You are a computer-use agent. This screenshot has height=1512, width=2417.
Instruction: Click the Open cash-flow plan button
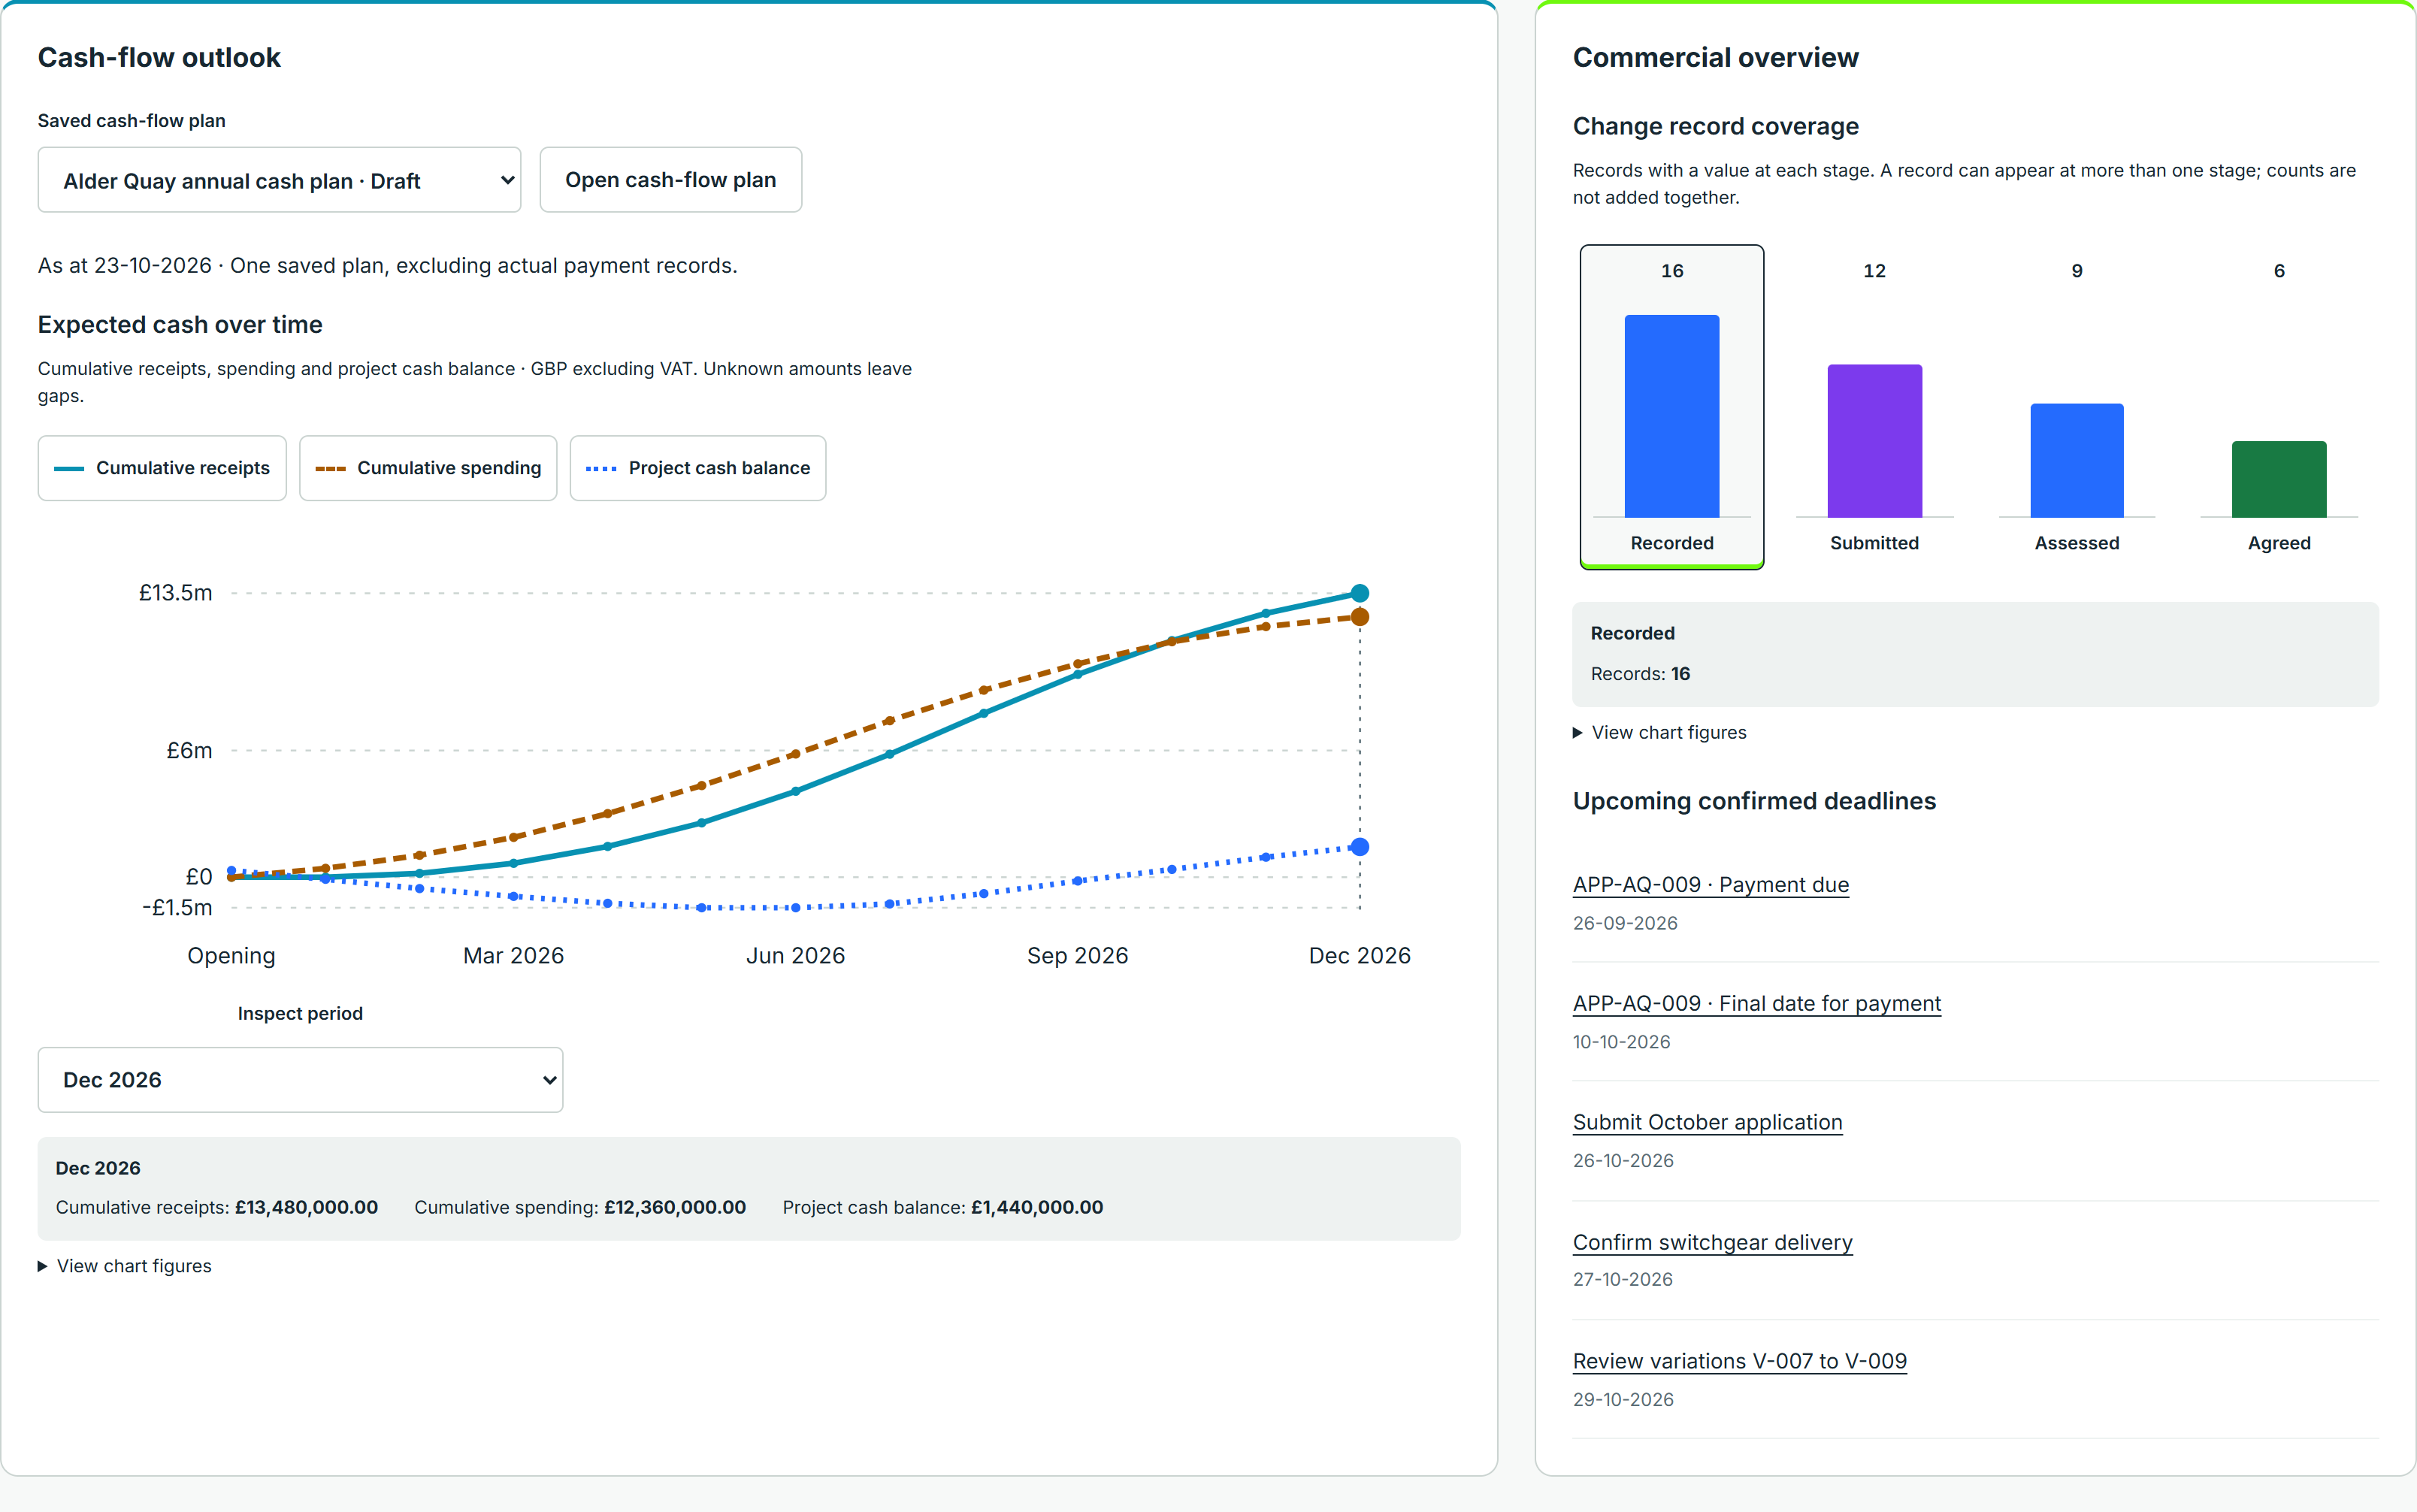(x=670, y=180)
